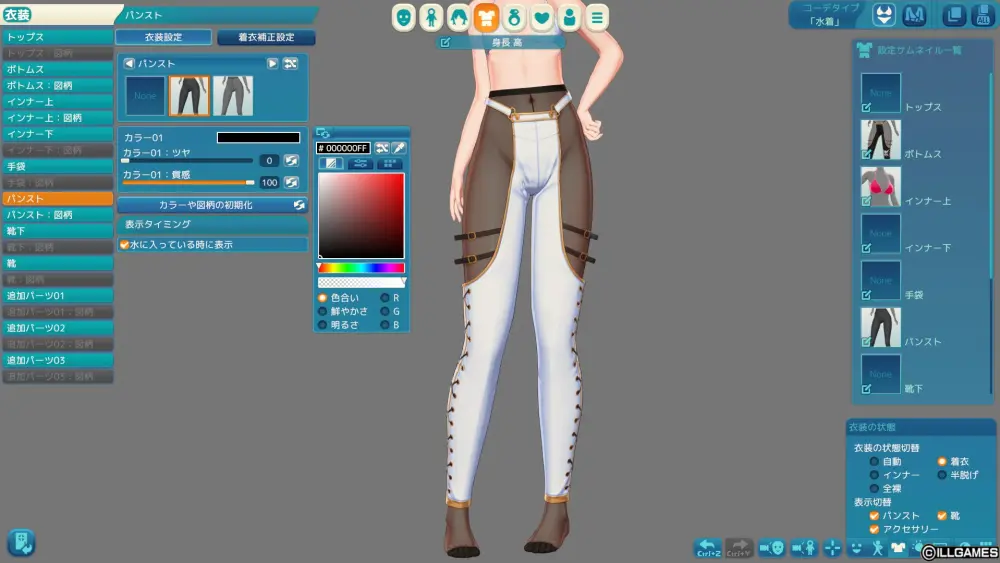Image resolution: width=1000 pixels, height=563 pixels.
Task: Select 手袋 category
Action: coord(57,166)
